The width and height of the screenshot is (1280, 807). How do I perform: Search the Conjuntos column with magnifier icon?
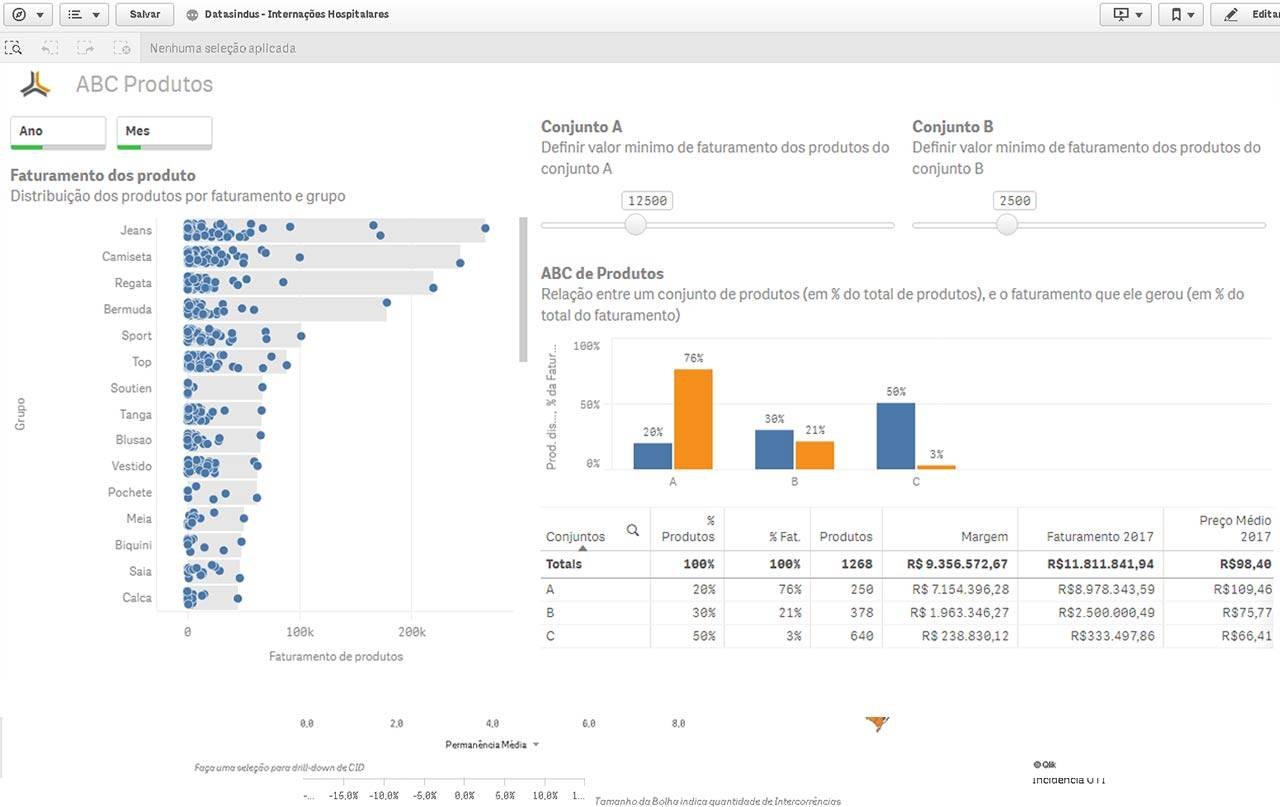(x=632, y=530)
